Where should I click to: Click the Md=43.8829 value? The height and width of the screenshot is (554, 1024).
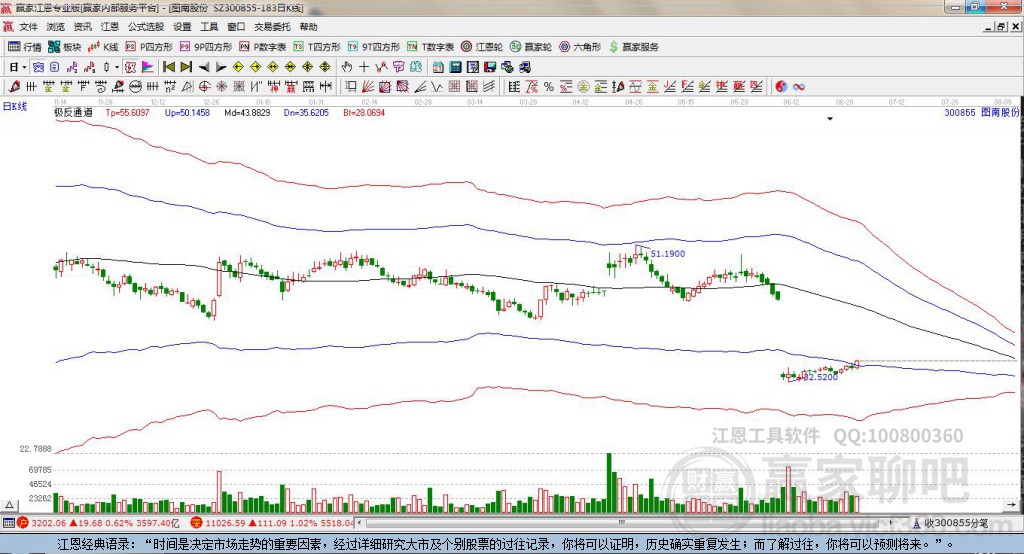[247, 112]
